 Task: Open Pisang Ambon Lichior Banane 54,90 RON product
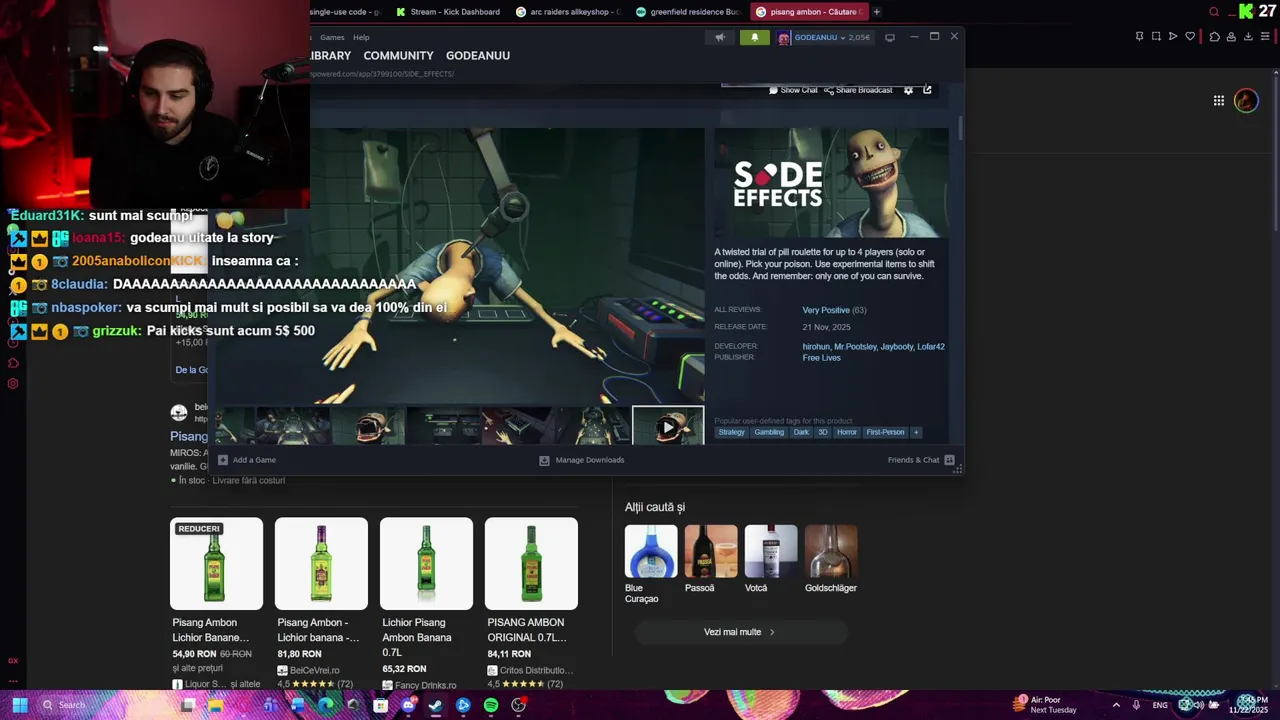(216, 602)
